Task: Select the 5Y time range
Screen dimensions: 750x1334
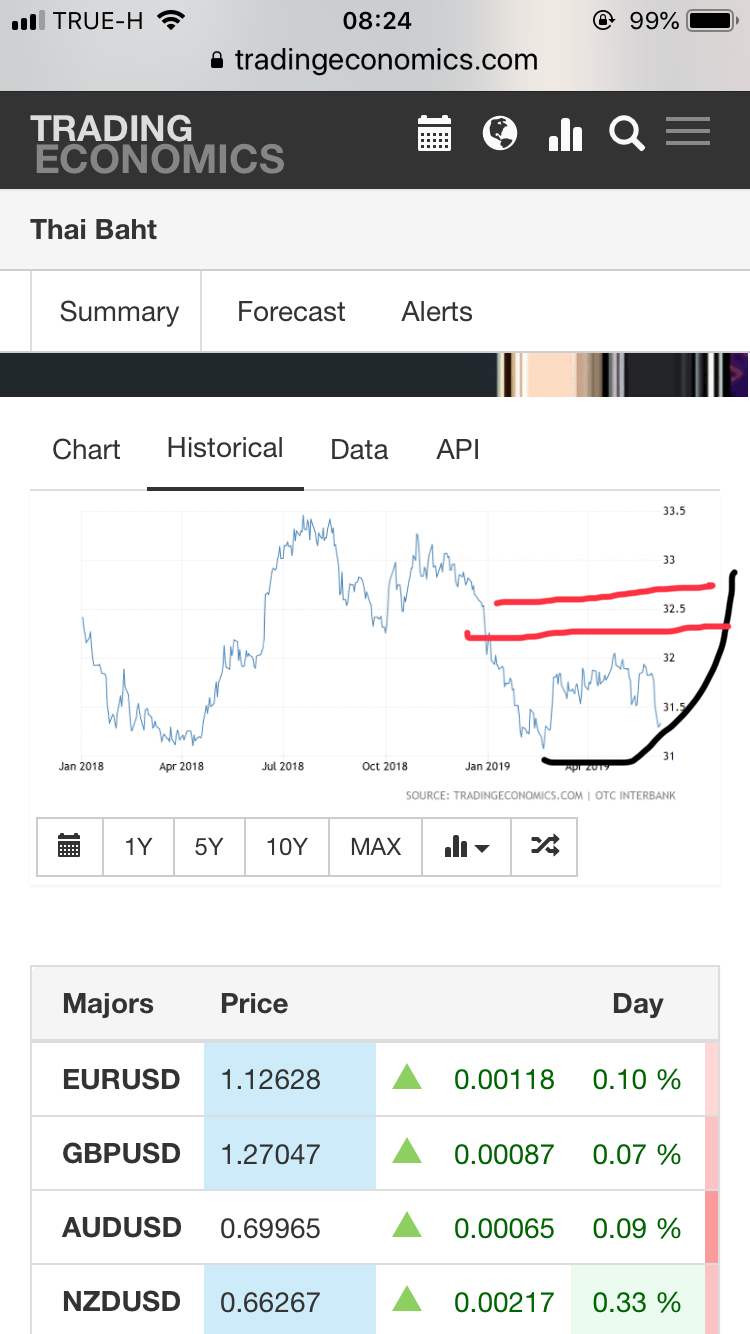Action: (x=208, y=847)
